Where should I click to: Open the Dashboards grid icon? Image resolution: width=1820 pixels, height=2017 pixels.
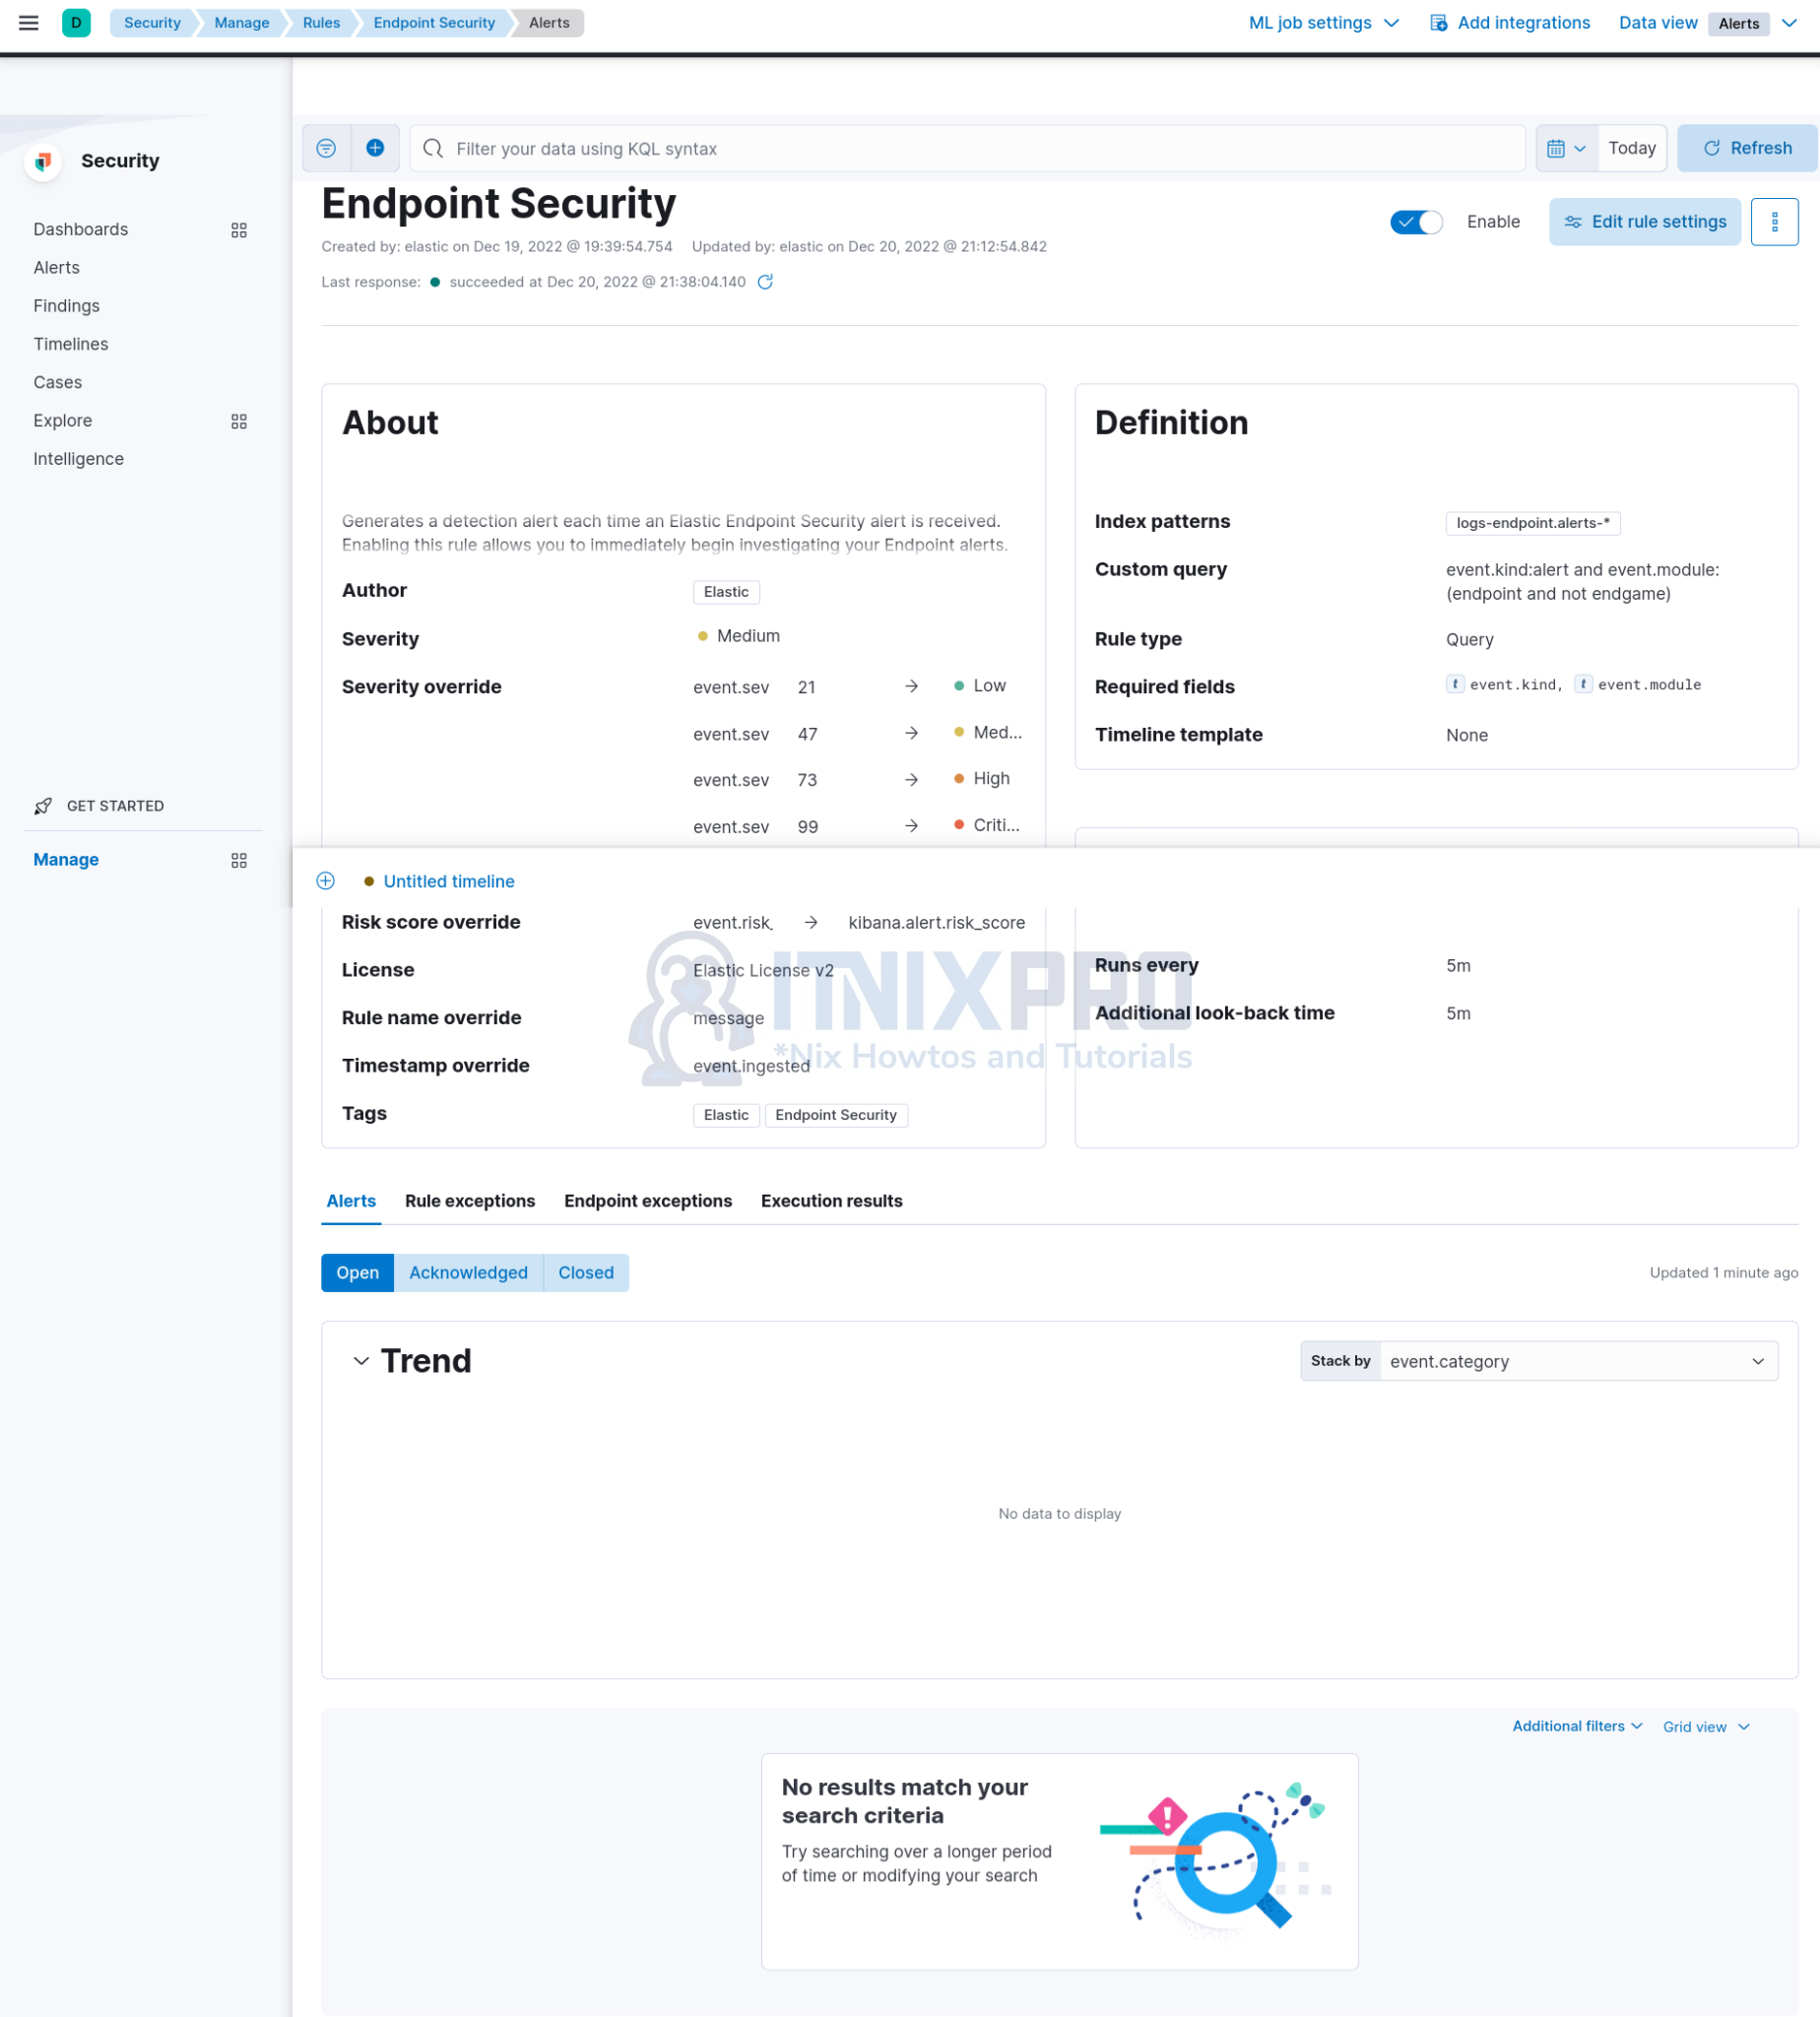coord(239,230)
